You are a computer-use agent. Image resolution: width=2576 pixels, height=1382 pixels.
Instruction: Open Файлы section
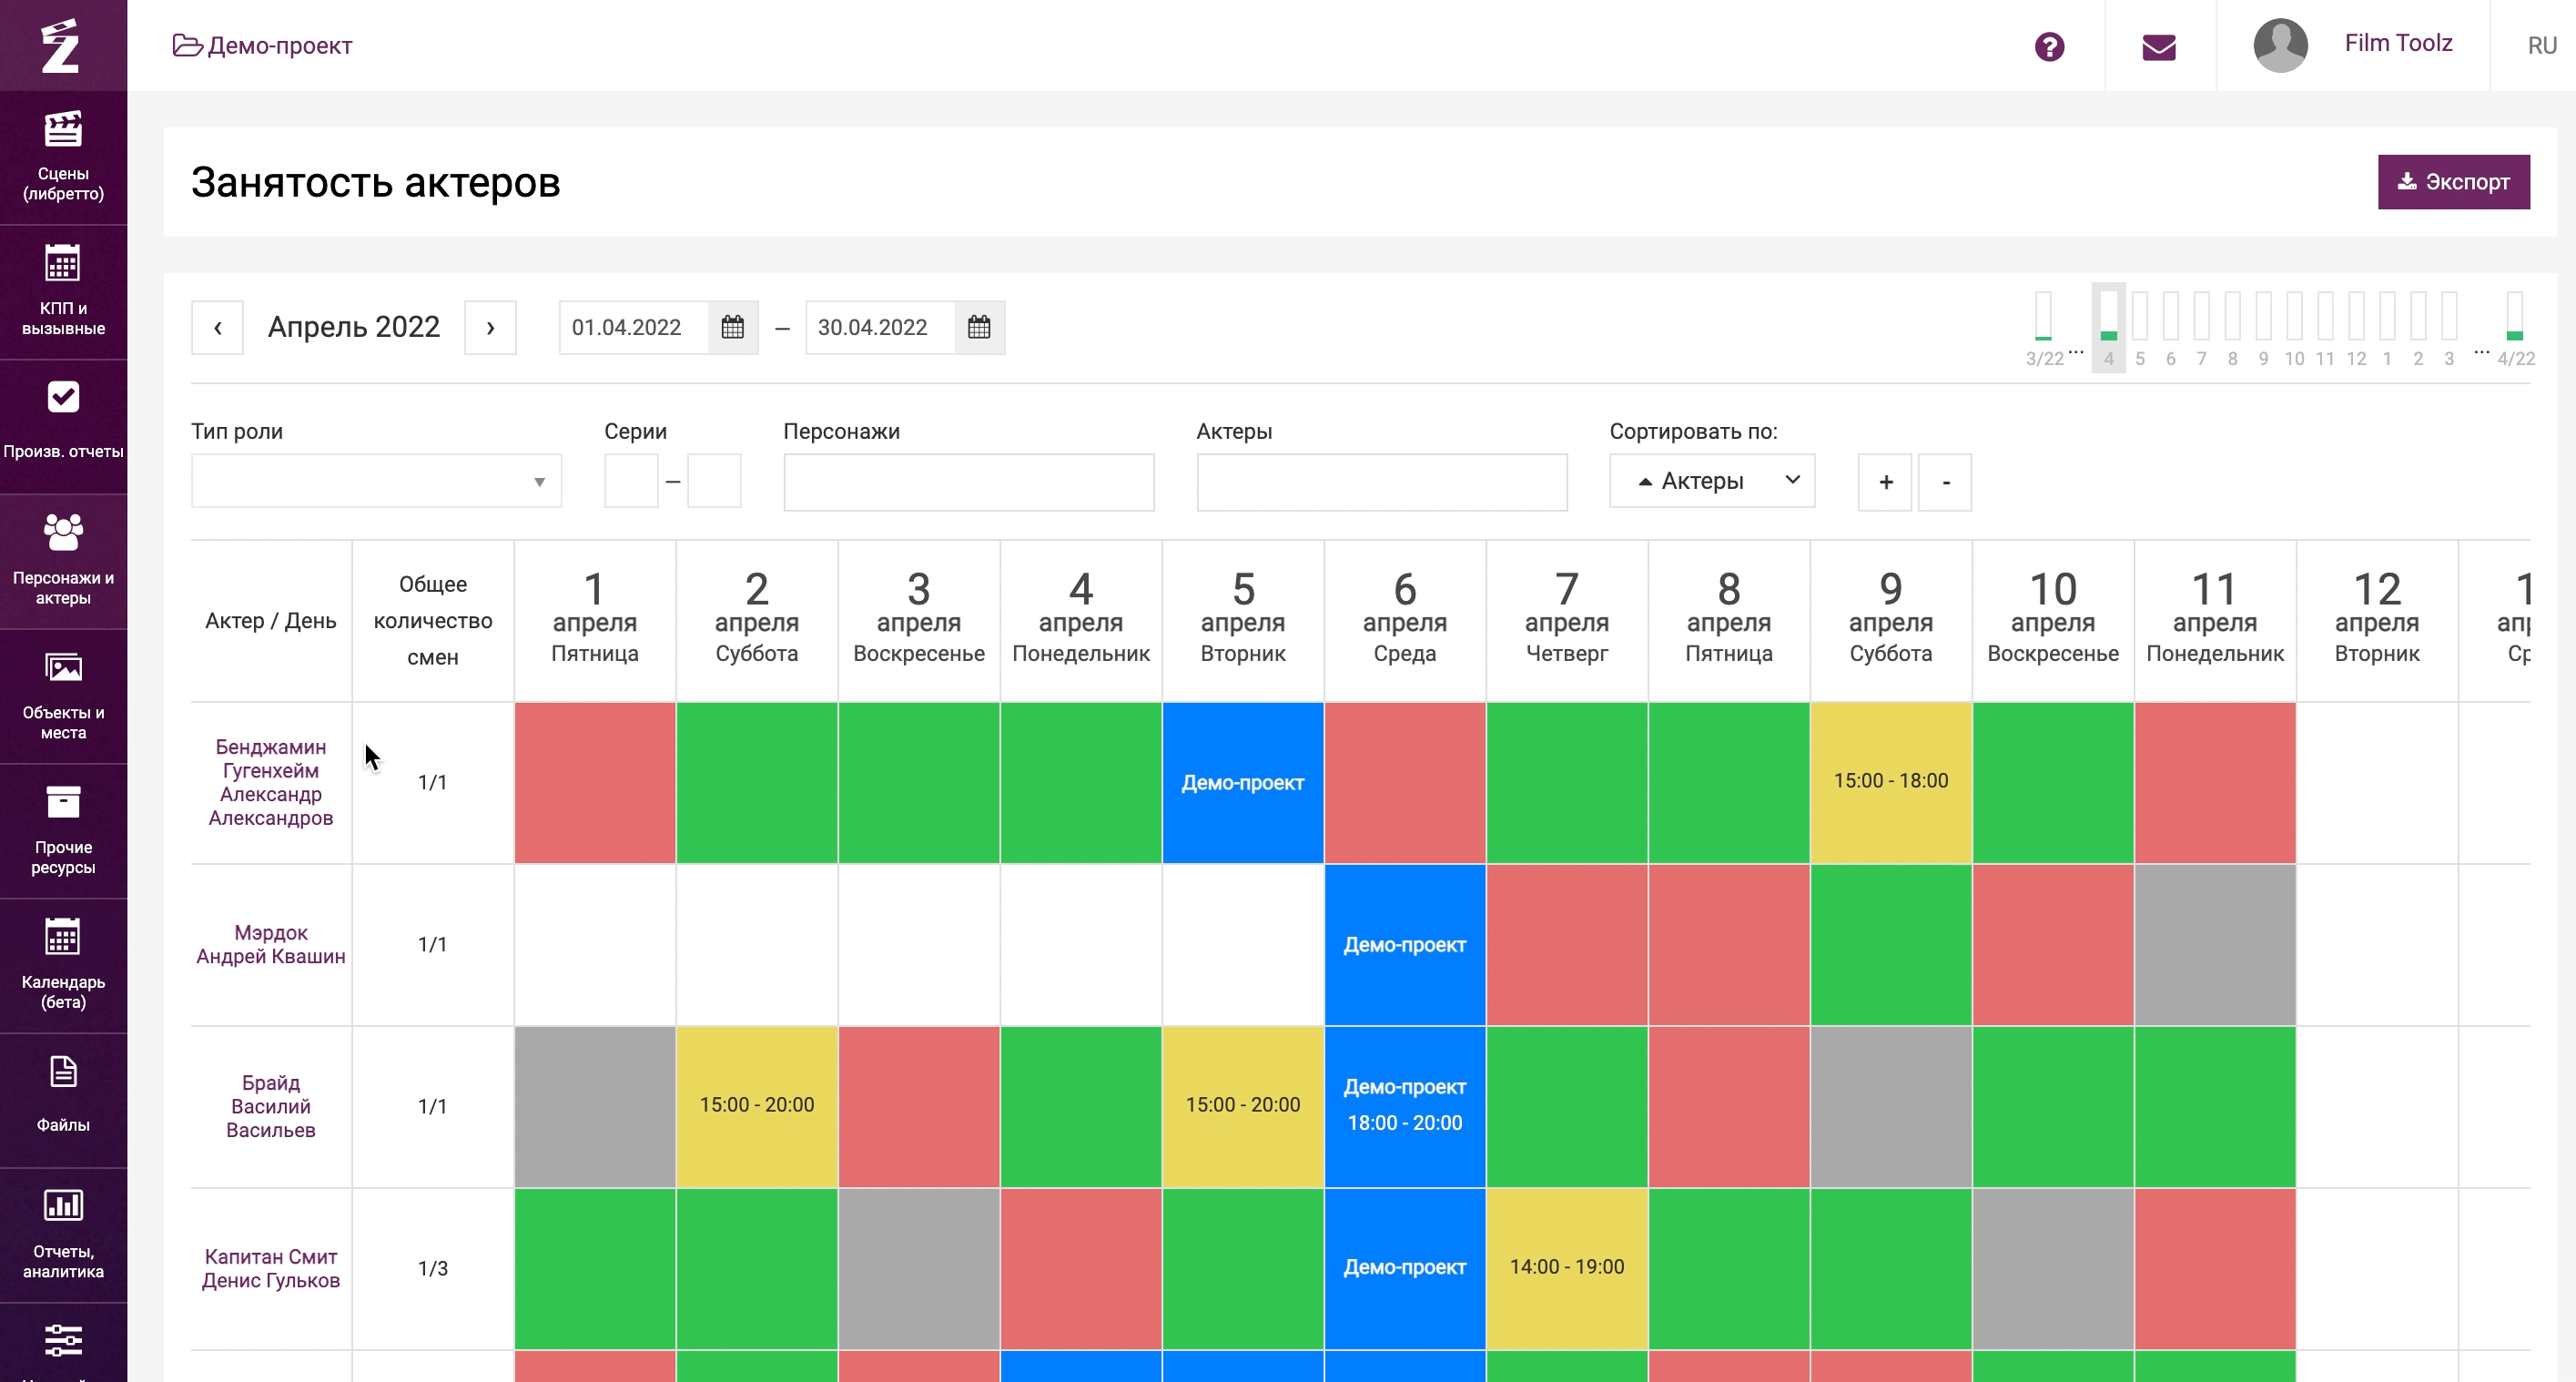pos(63,1100)
